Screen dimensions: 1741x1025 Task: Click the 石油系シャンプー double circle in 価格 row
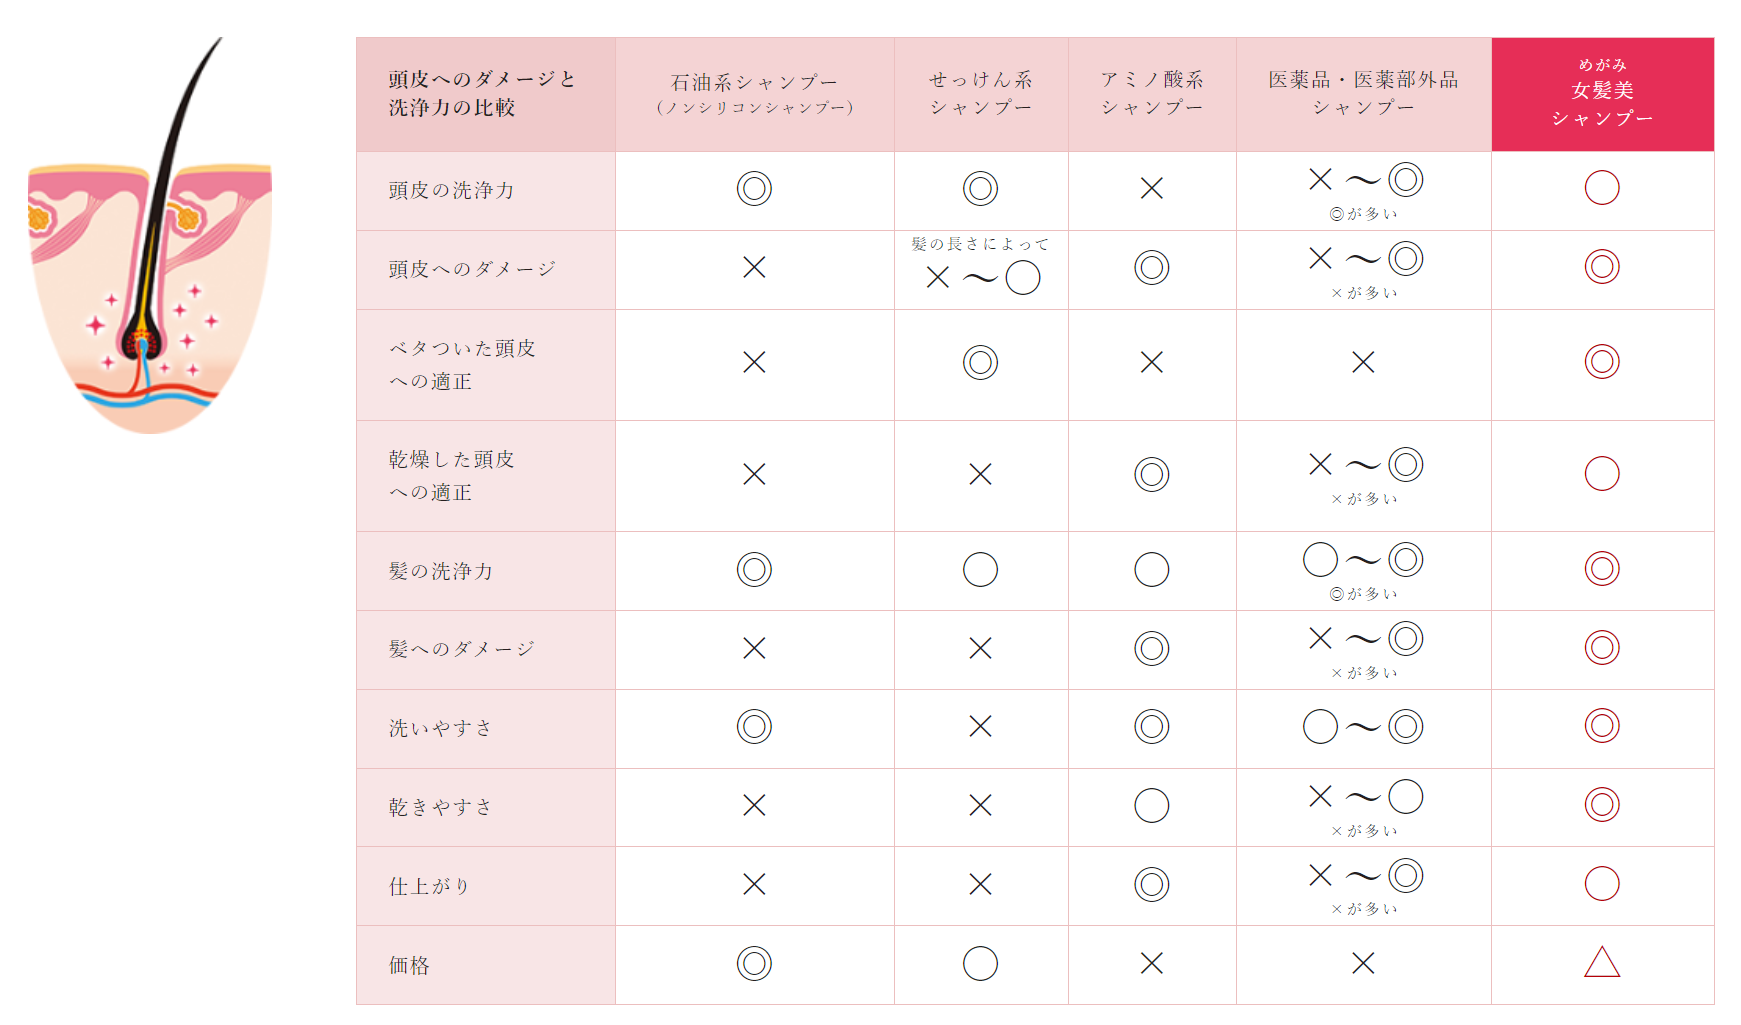(x=754, y=964)
